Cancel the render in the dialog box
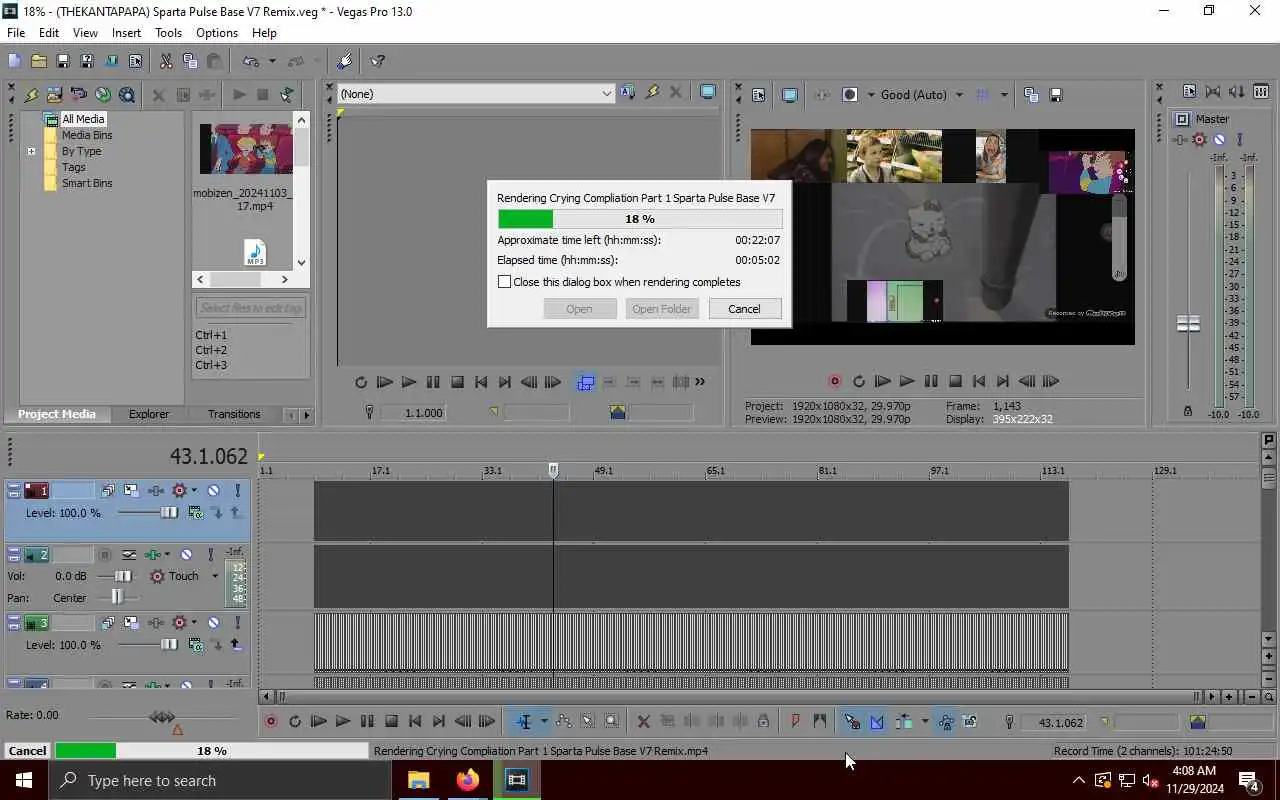Viewport: 1280px width, 800px height. [744, 309]
